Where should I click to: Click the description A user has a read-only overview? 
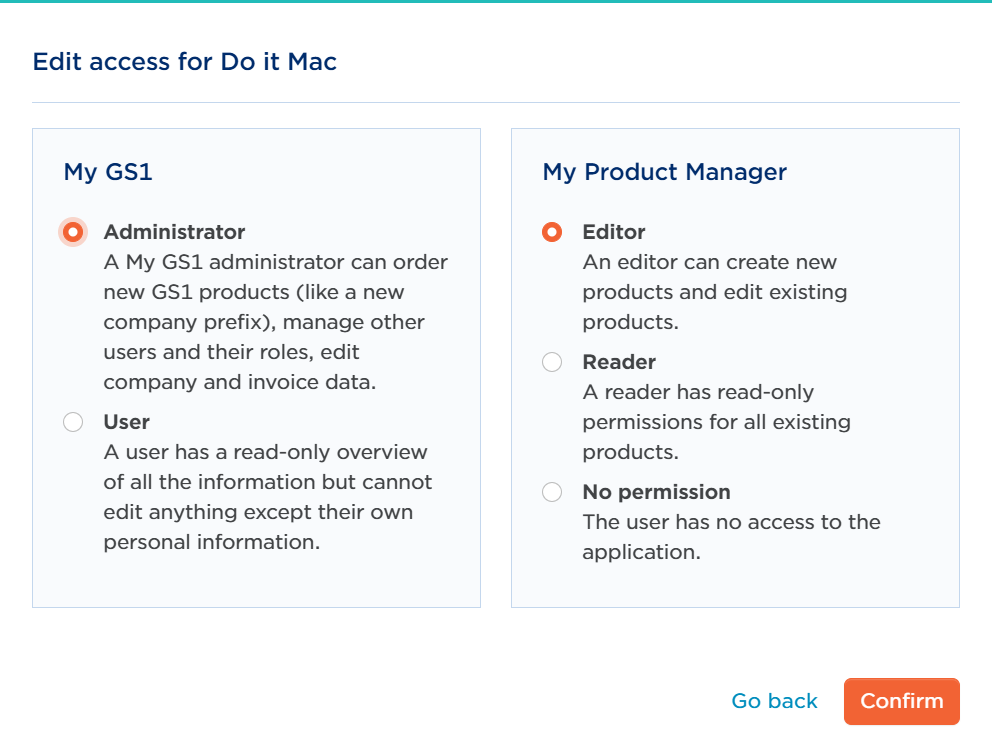tap(268, 497)
